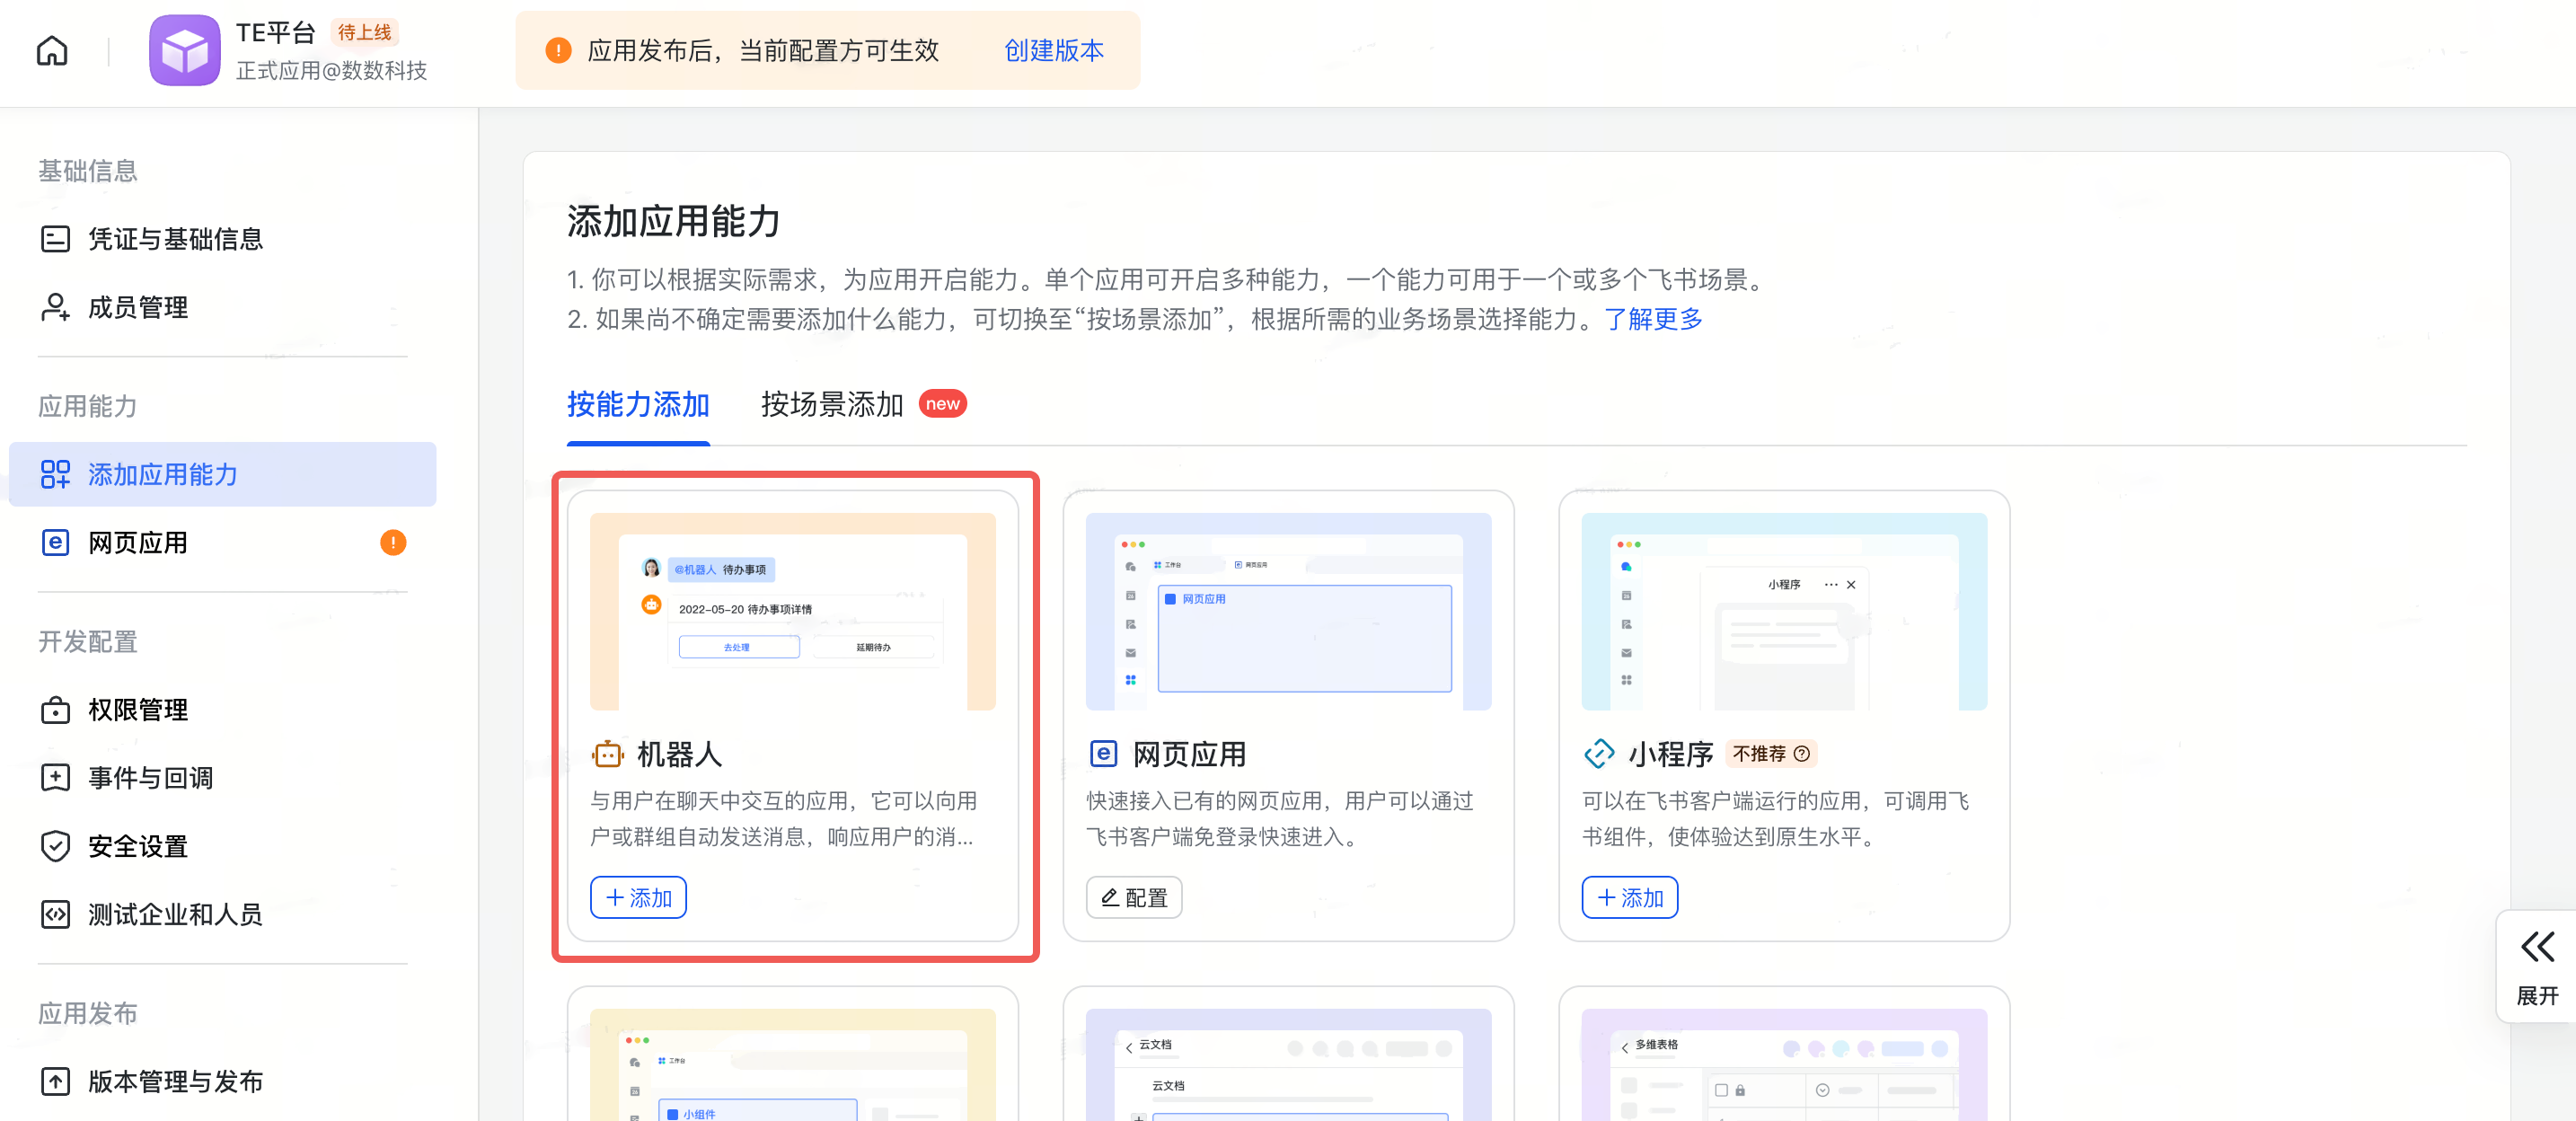Switch to 按能力添加 tab

click(x=638, y=405)
